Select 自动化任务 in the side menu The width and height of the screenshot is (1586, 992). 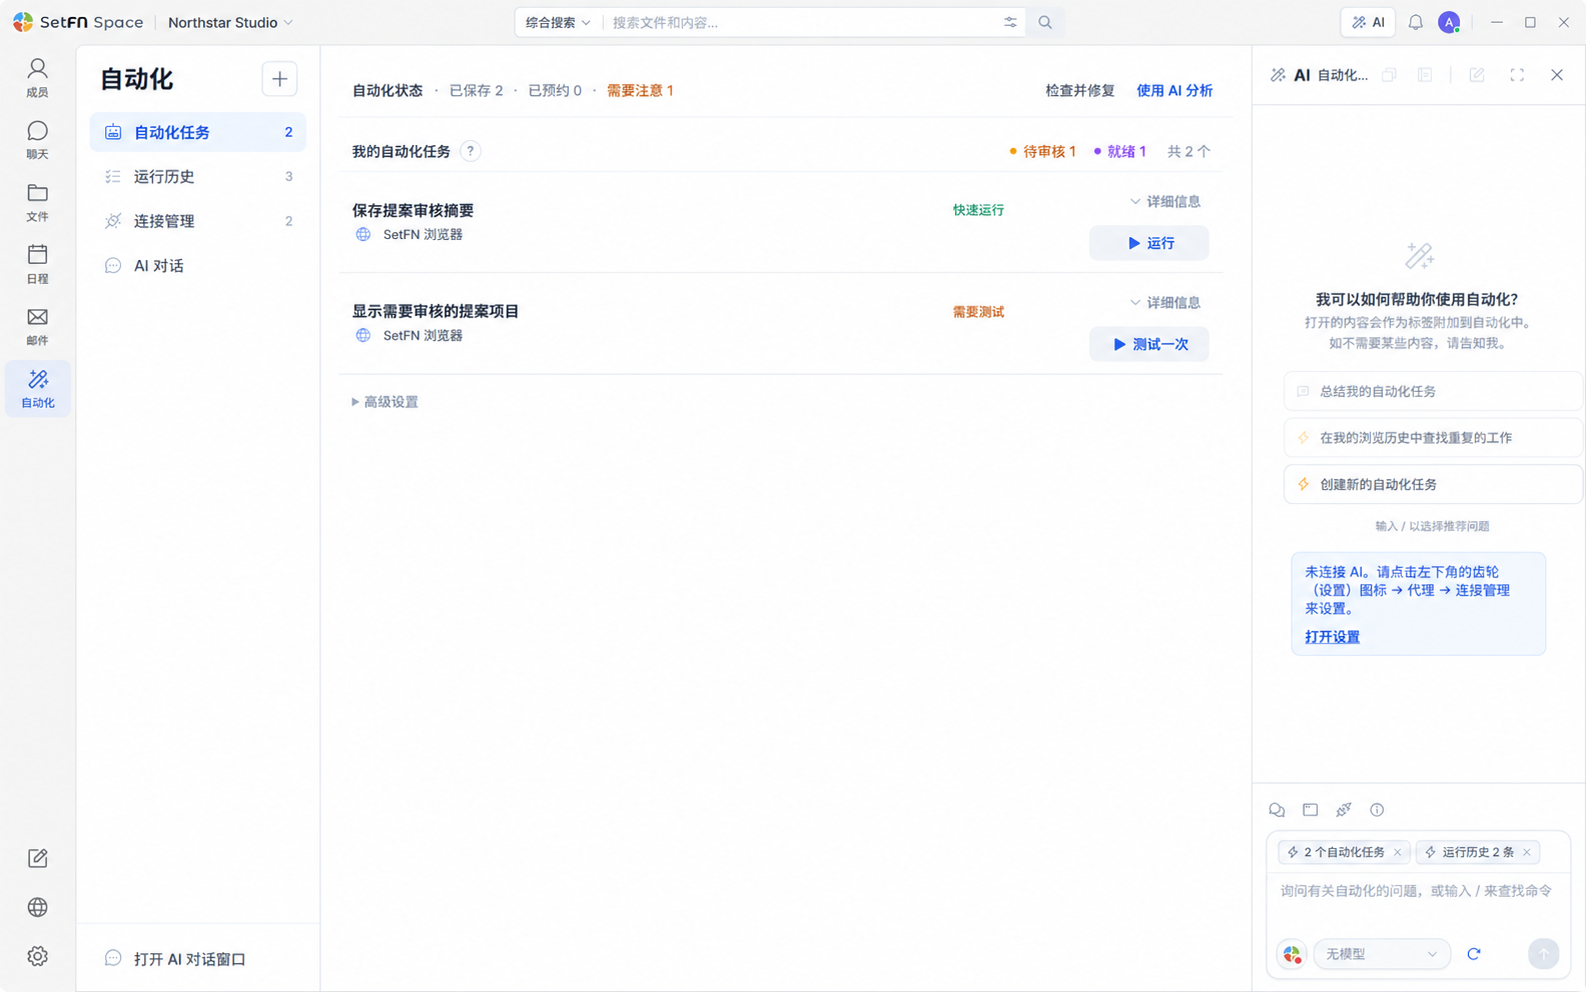(198, 132)
